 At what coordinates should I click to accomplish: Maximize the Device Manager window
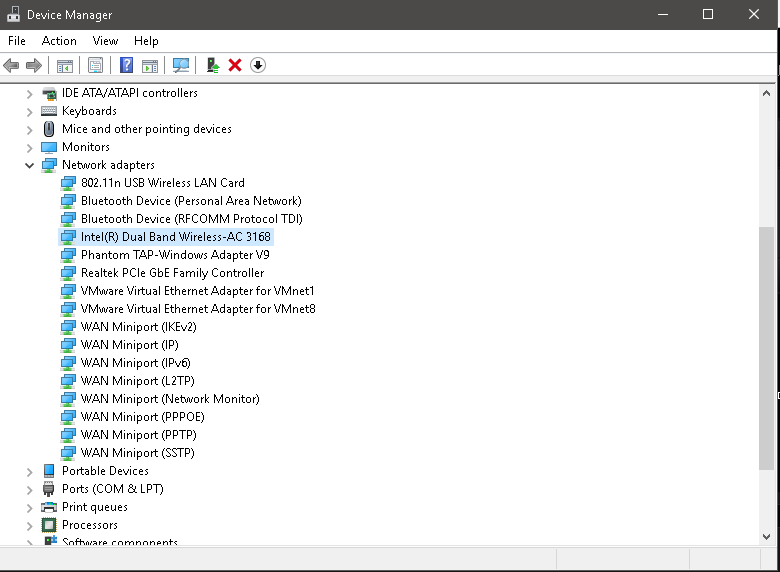click(x=708, y=14)
